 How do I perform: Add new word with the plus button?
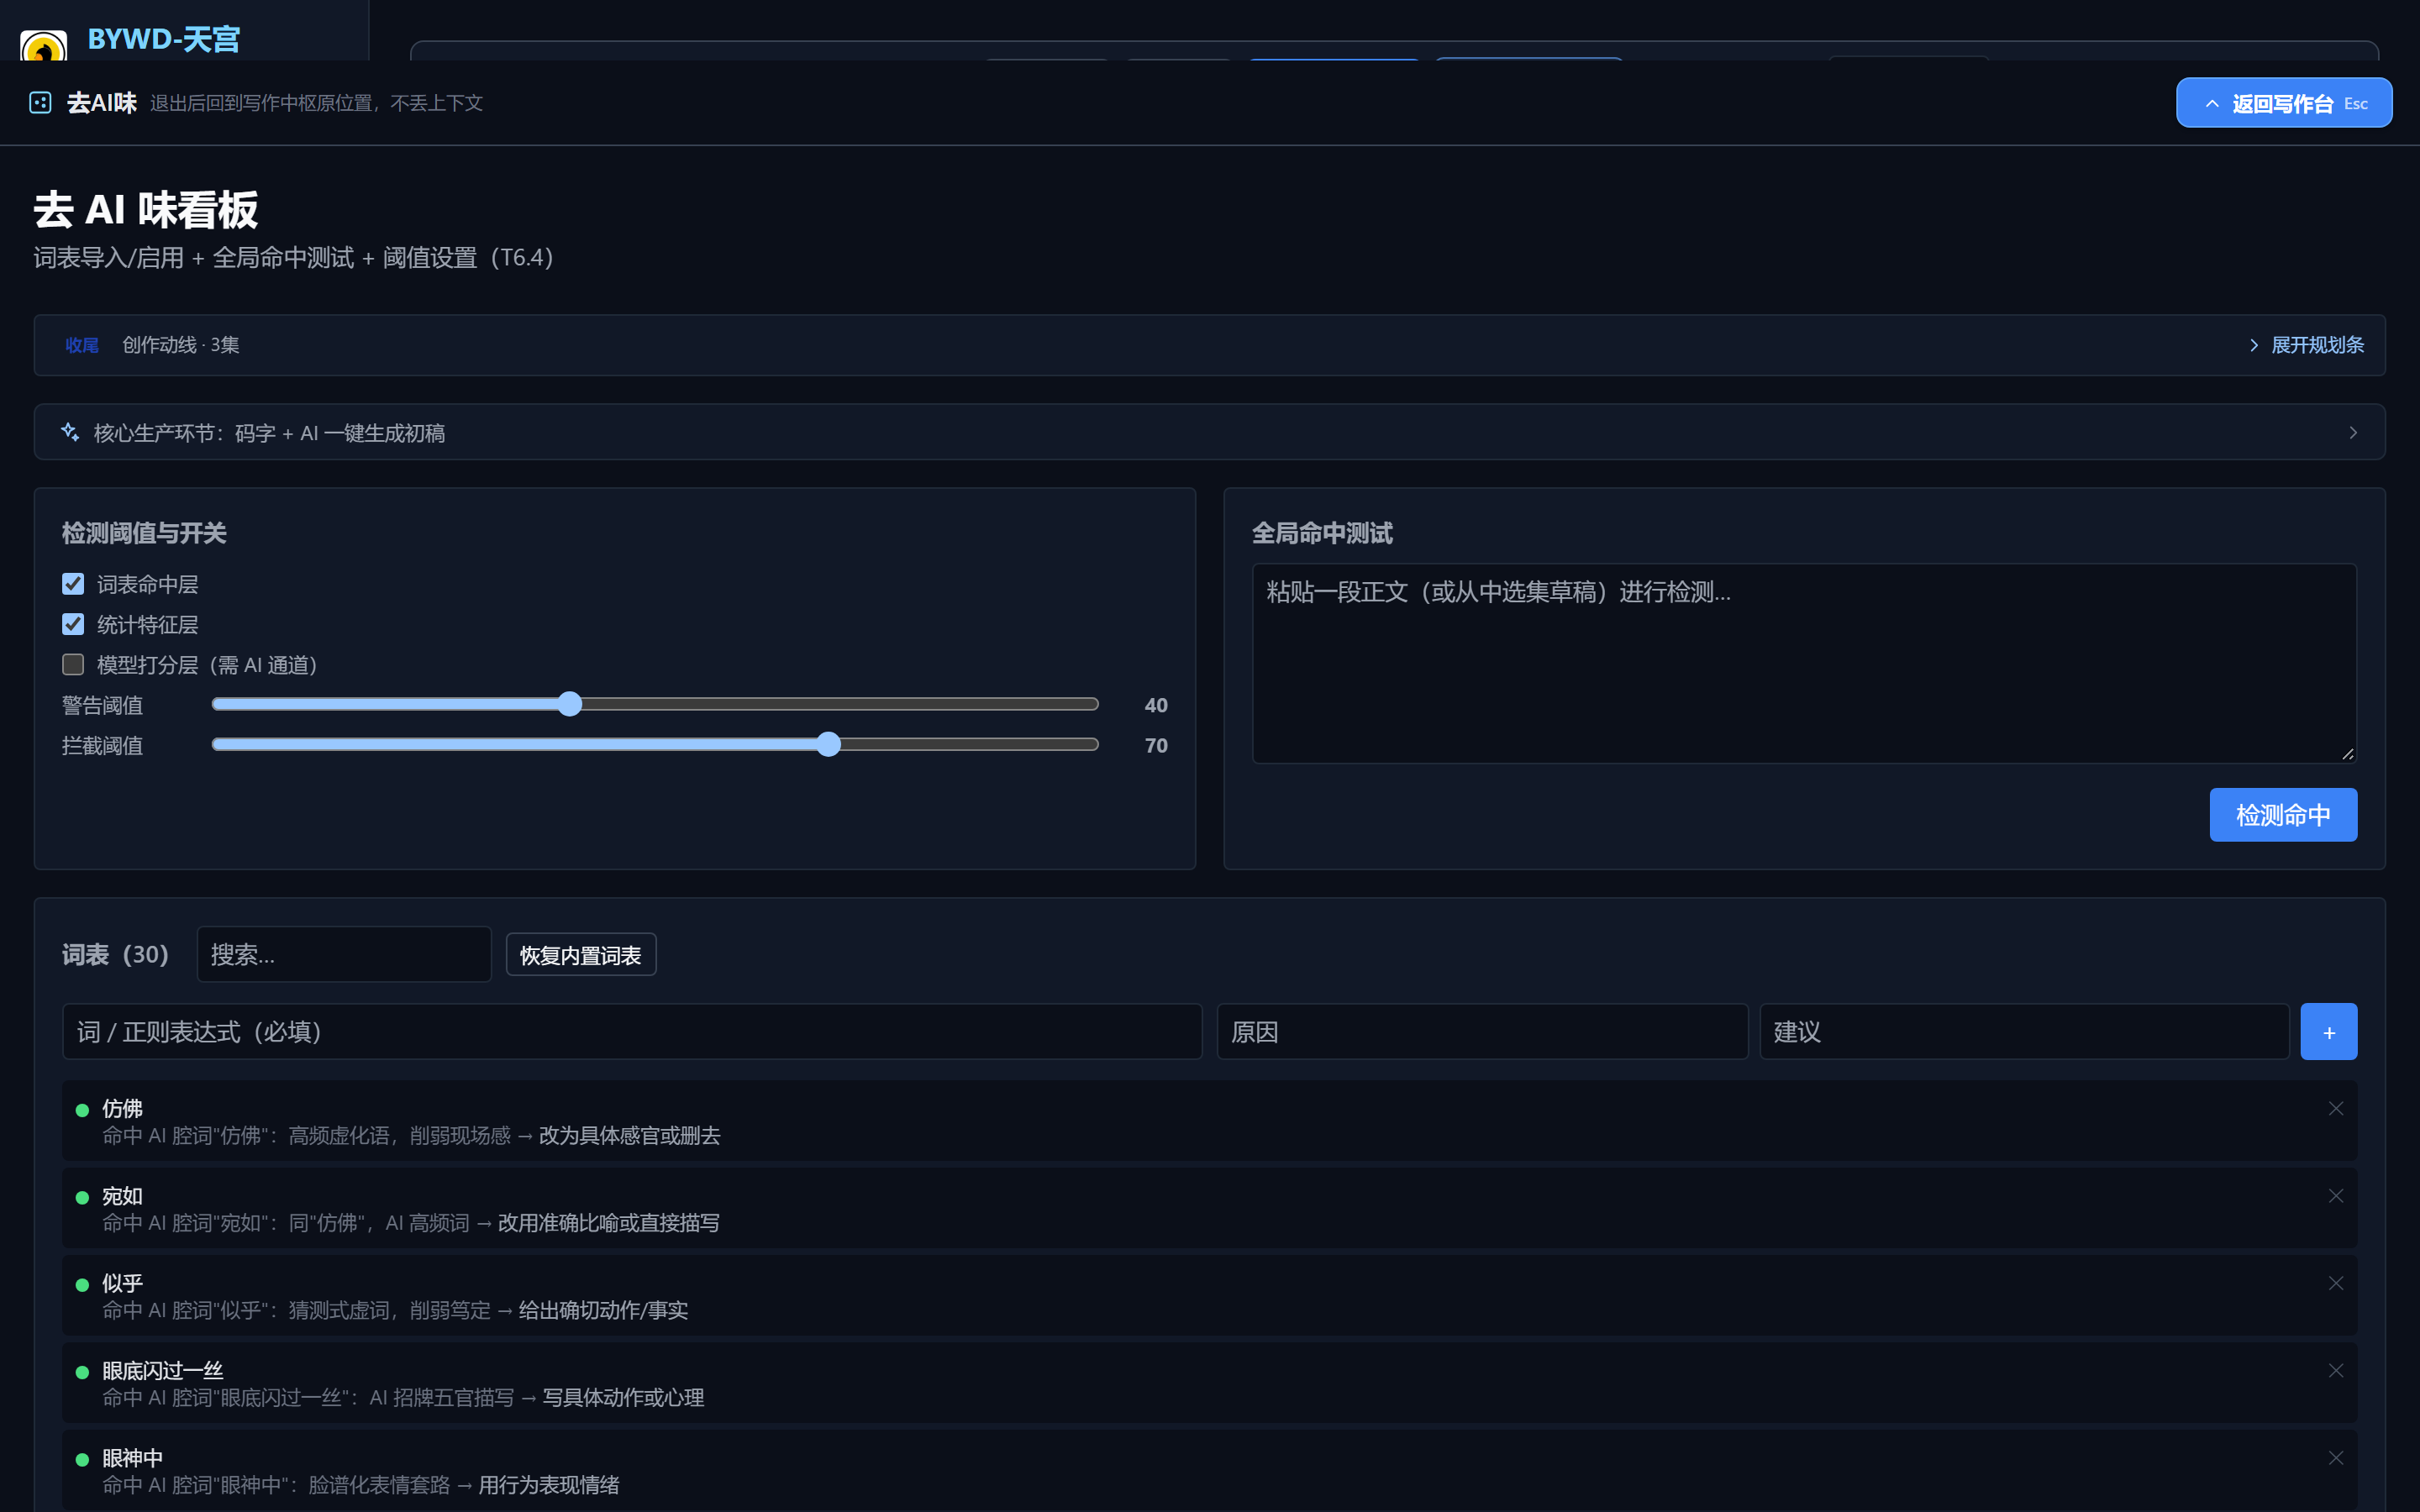2328,1031
